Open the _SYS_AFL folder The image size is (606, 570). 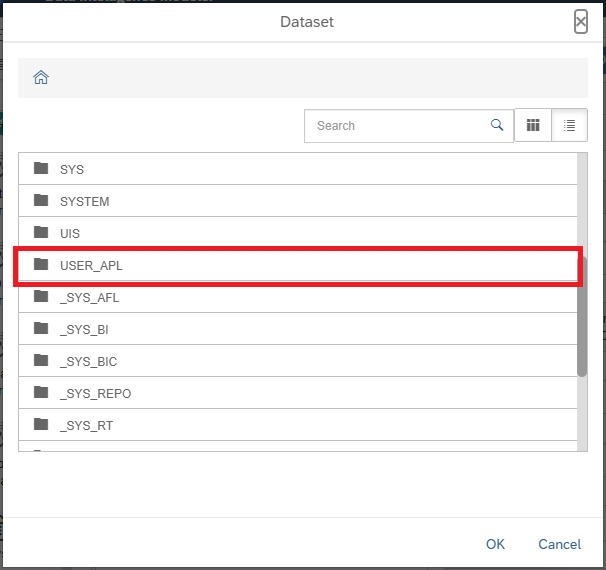pos(89,298)
